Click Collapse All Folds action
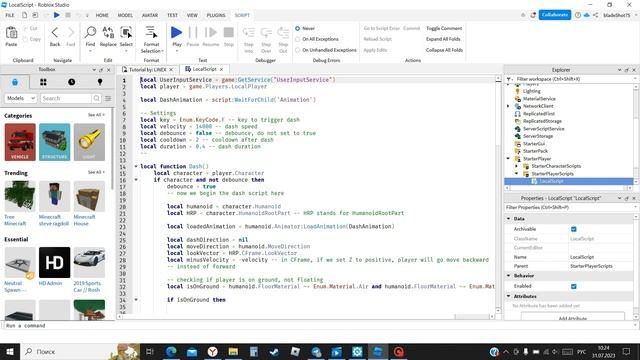 click(444, 50)
